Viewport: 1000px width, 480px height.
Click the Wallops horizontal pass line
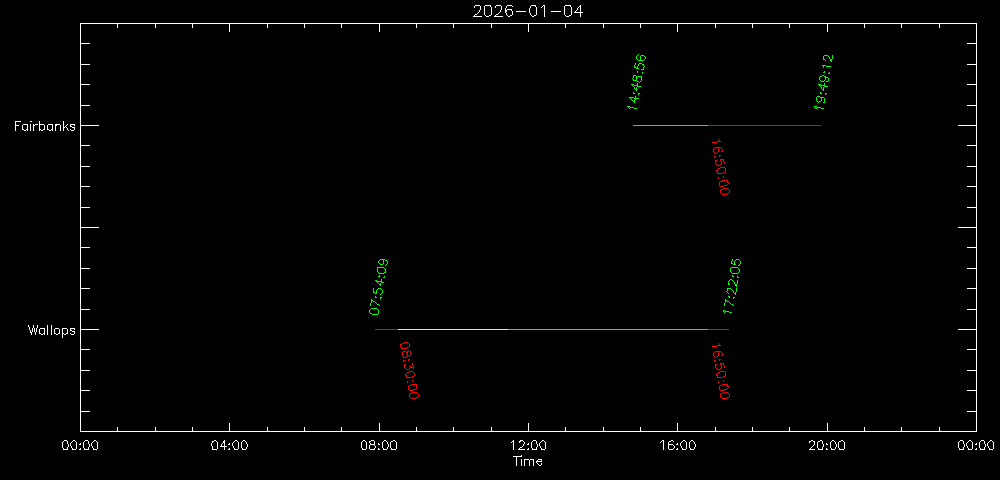(x=551, y=329)
